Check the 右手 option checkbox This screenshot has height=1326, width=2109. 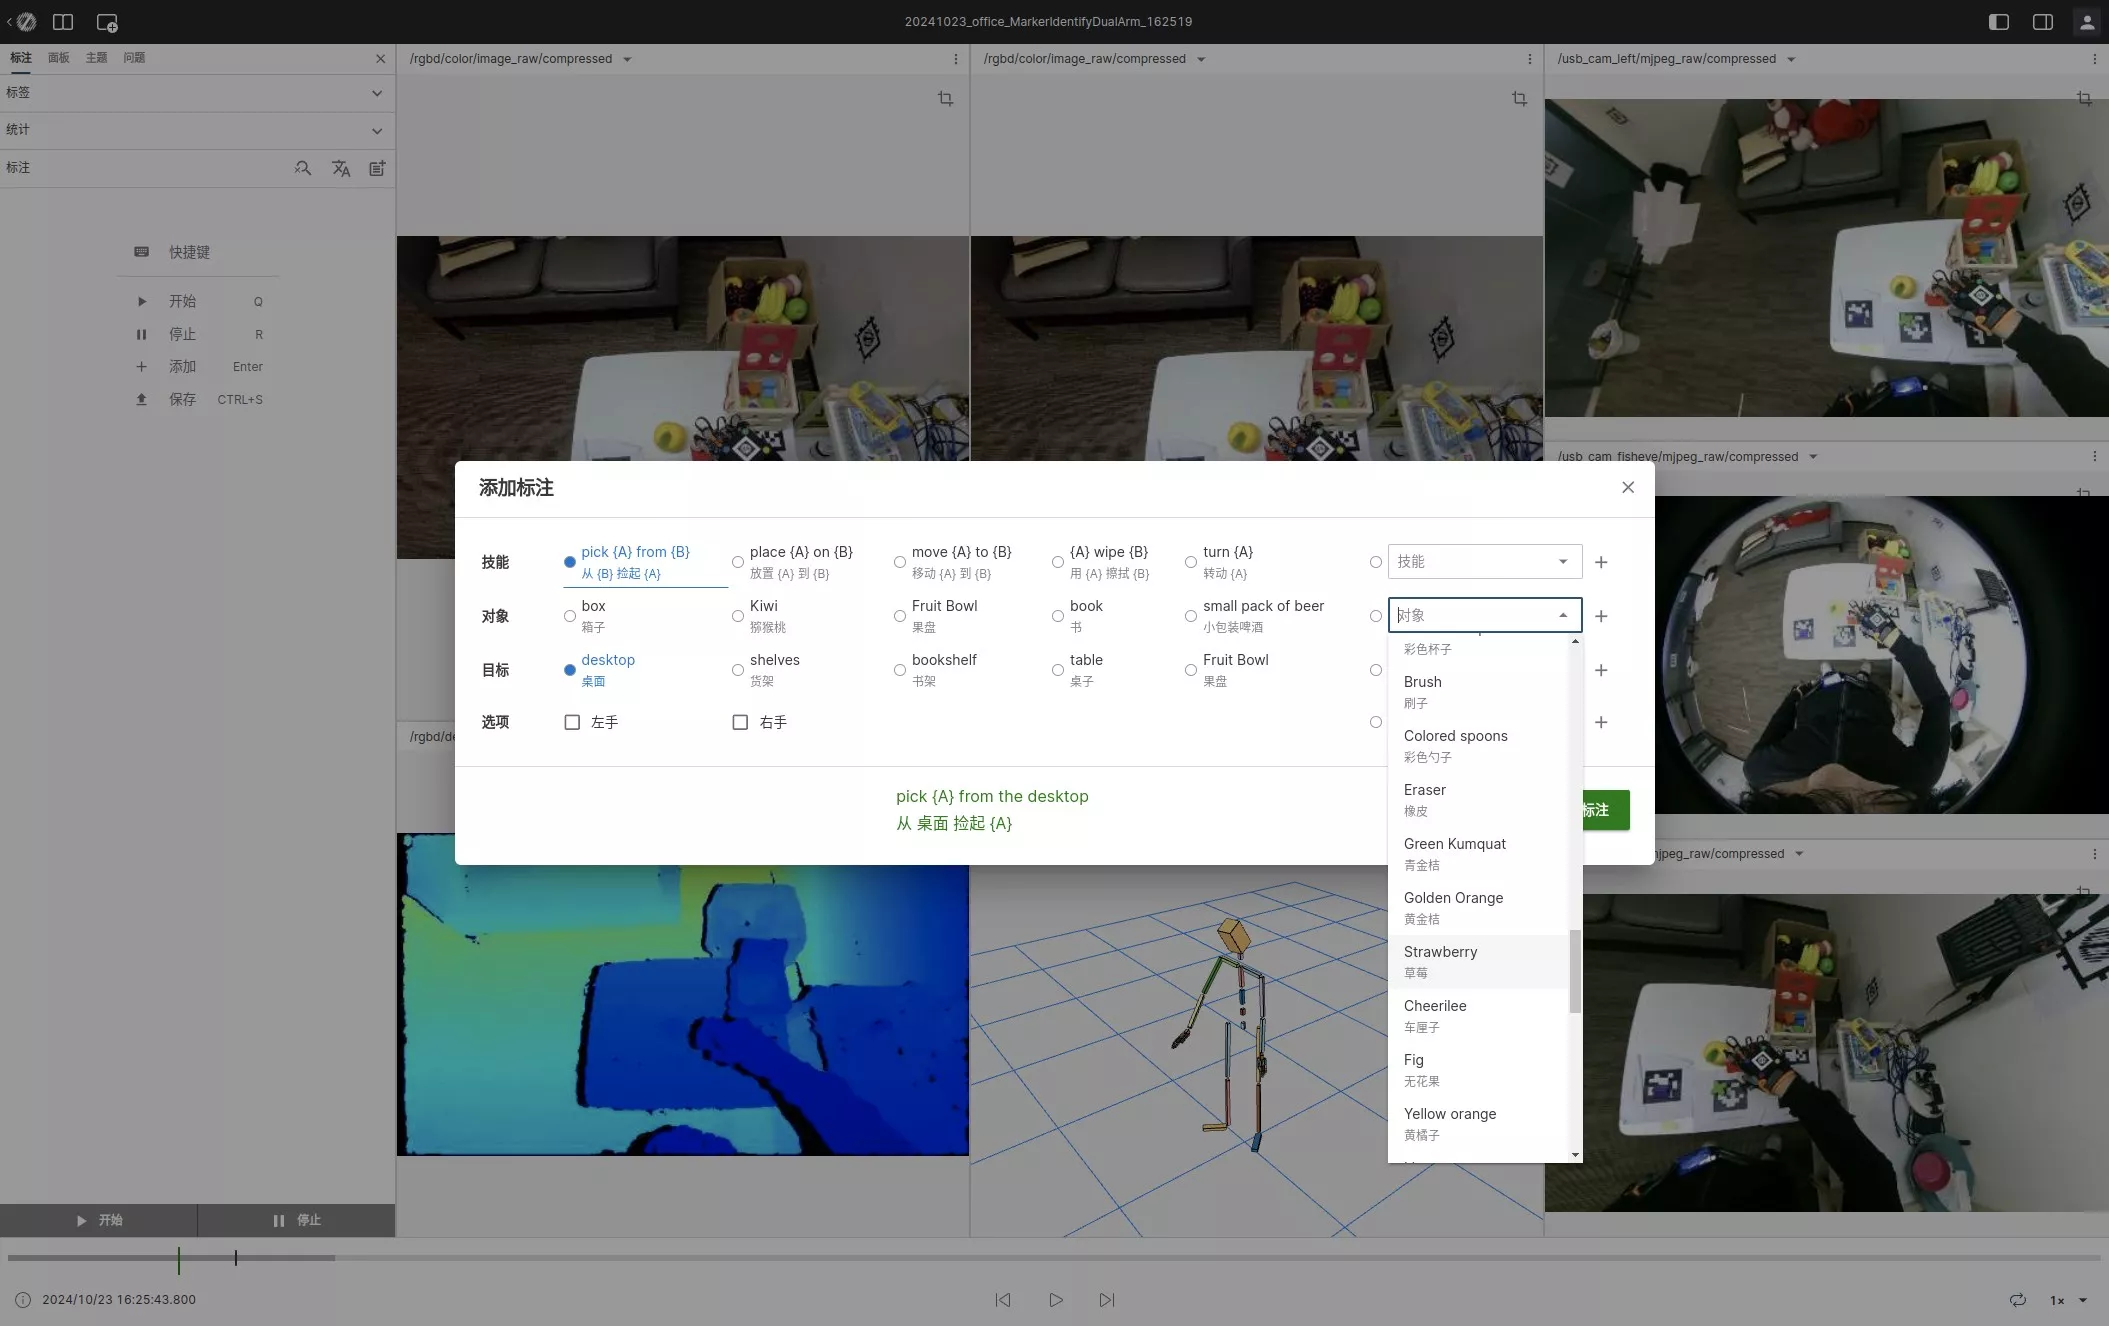click(x=740, y=722)
